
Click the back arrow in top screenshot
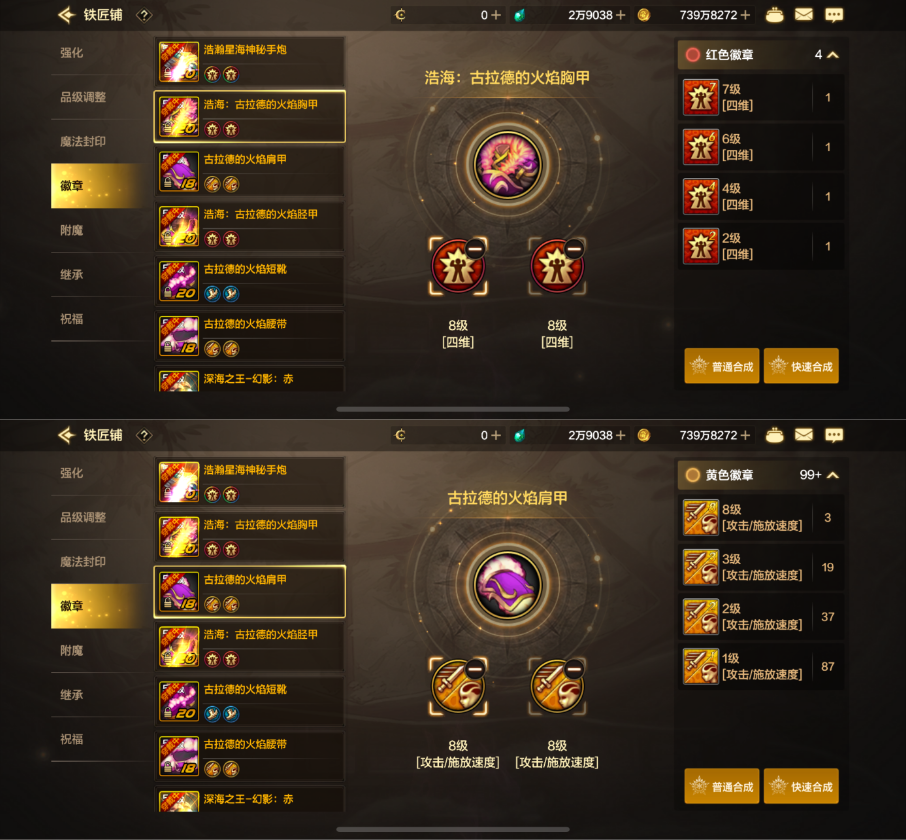pos(67,15)
